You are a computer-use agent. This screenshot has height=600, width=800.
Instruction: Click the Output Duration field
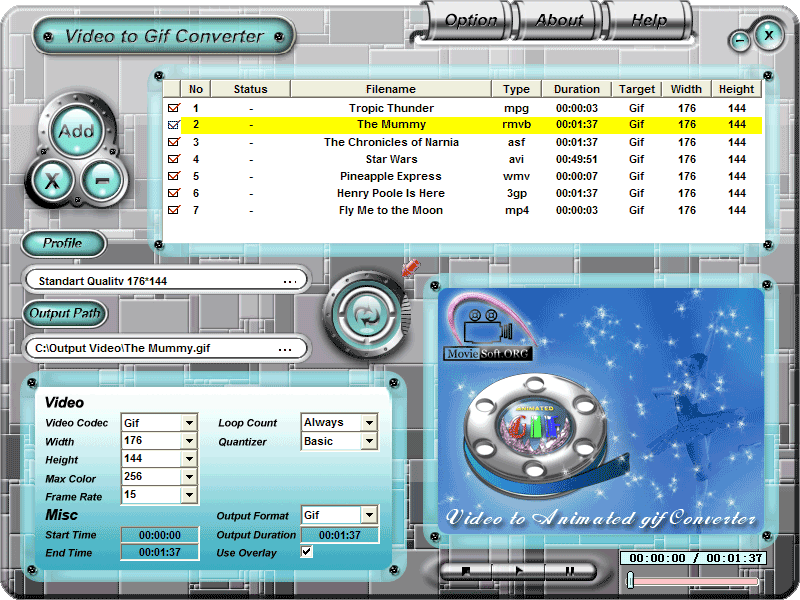tap(340, 535)
